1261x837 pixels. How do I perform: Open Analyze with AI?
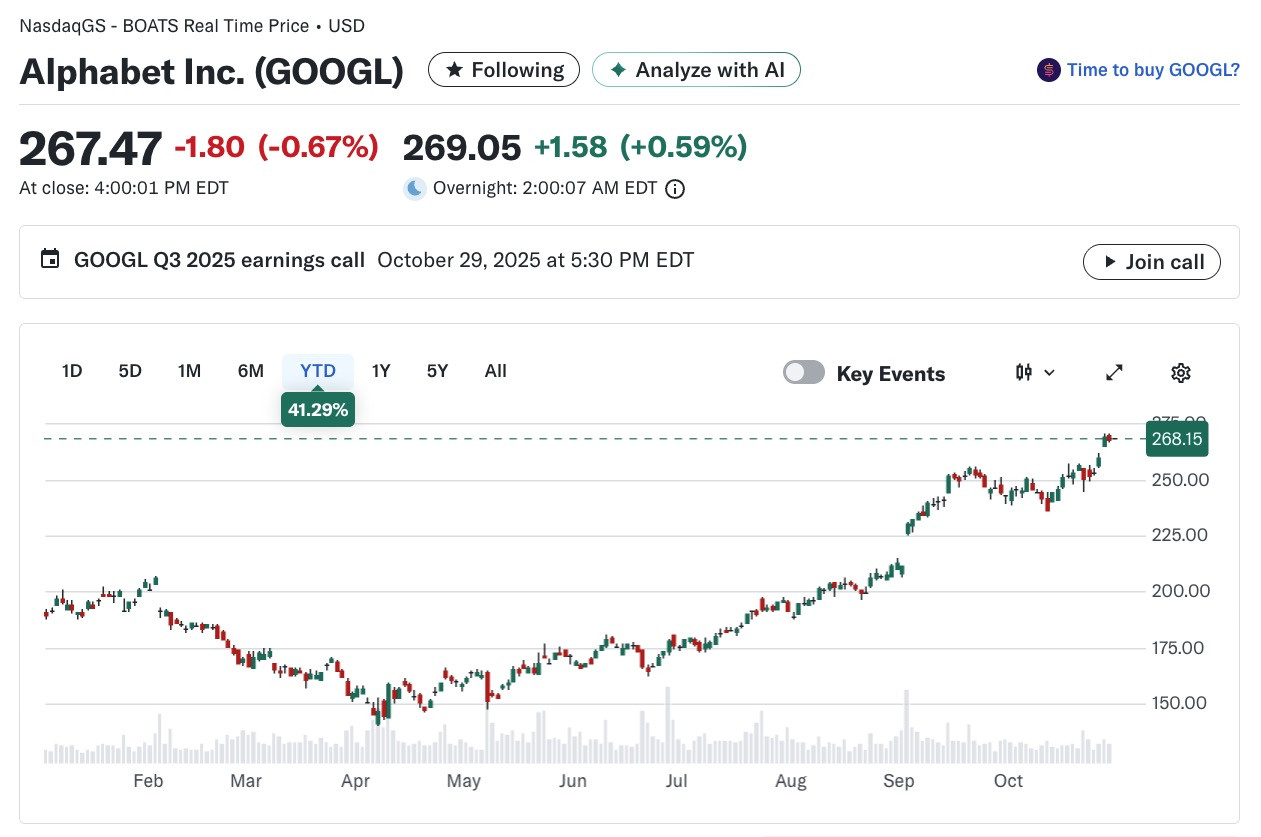pyautogui.click(x=696, y=70)
